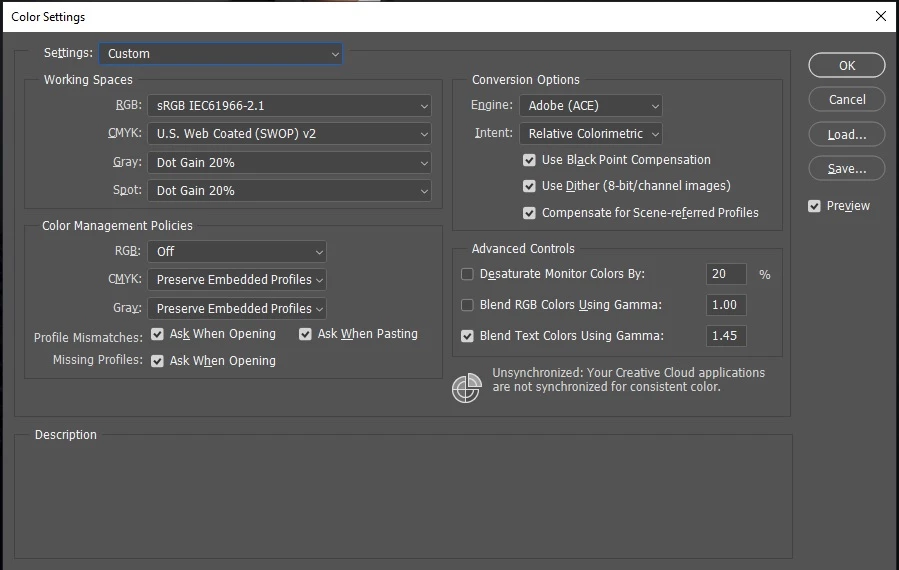The width and height of the screenshot is (899, 570).
Task: Toggle Use Black Point Compensation checkbox
Action: (x=529, y=160)
